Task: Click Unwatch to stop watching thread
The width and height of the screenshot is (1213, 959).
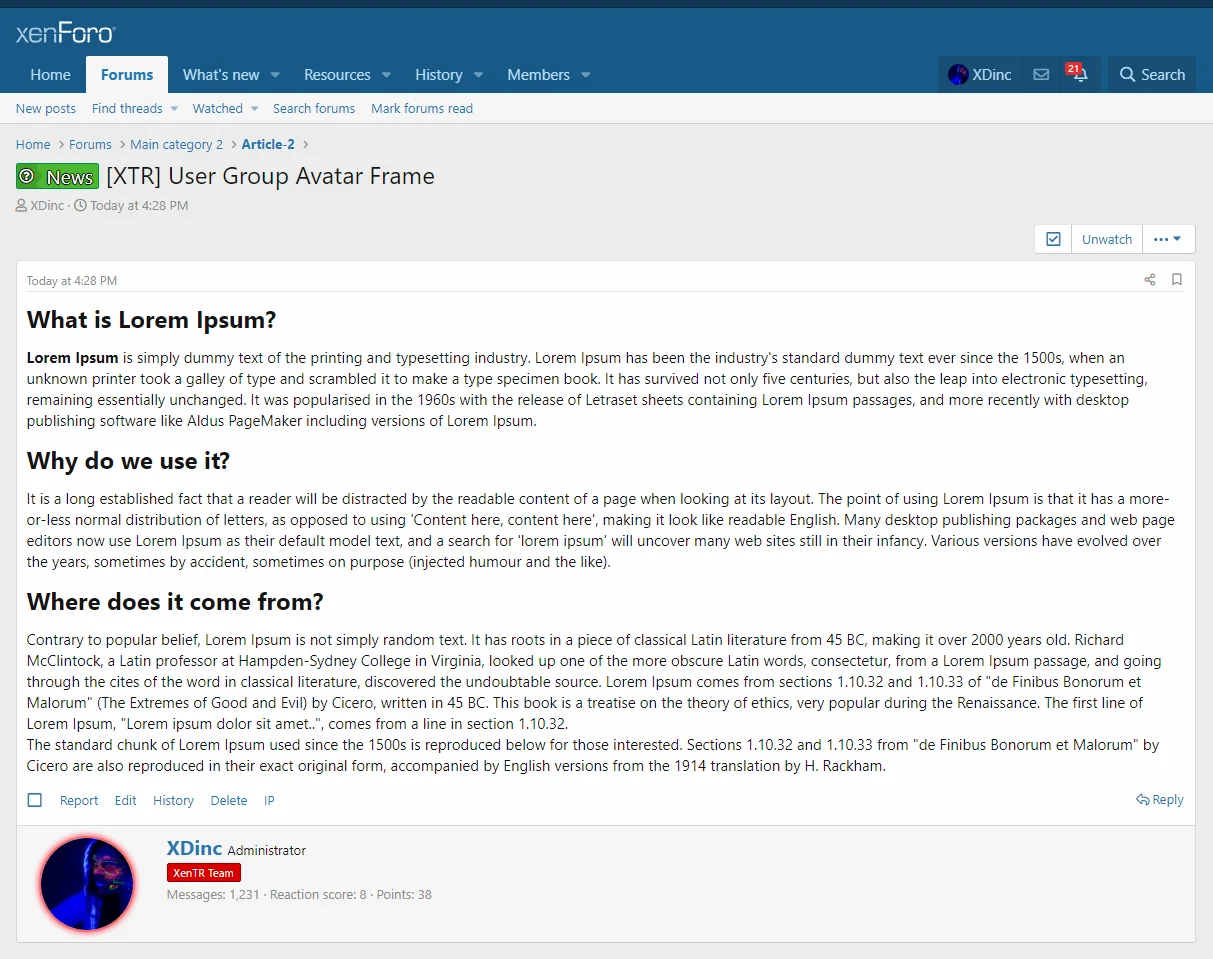Action: click(x=1106, y=239)
